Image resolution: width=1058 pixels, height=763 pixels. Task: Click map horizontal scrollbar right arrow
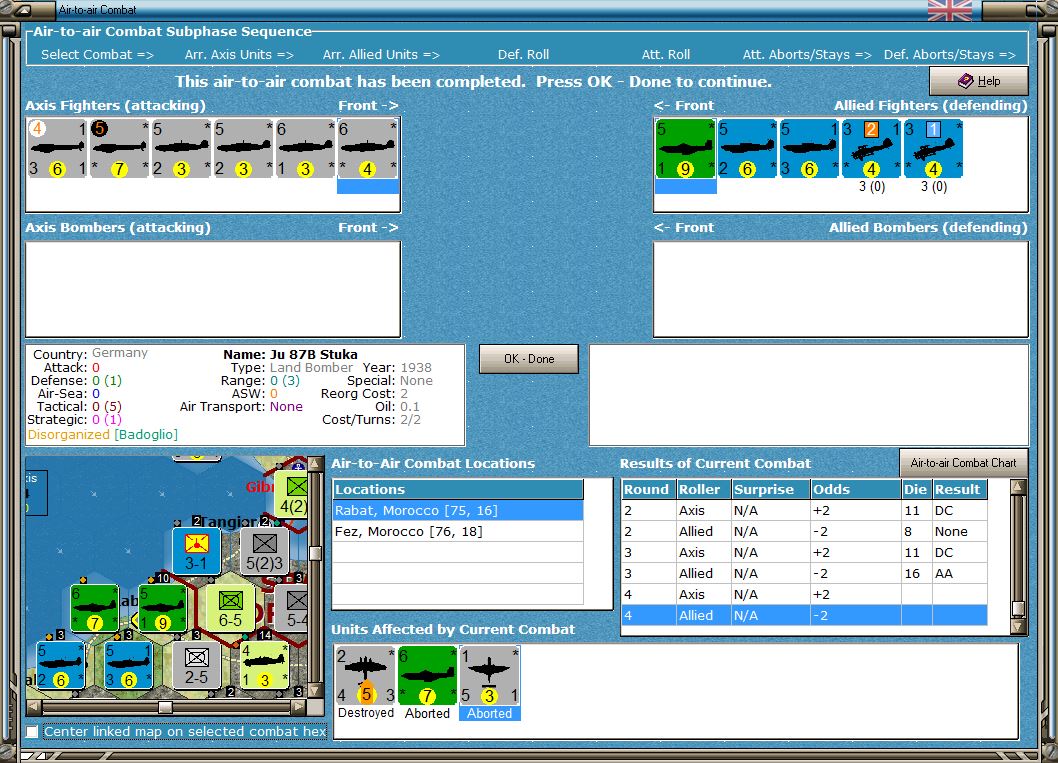298,707
